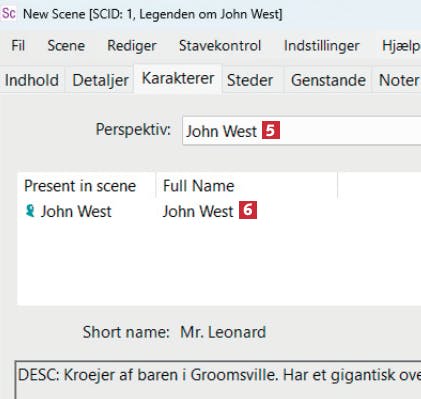Select the Karakterer tab
This screenshot has width=421, height=399.
pyautogui.click(x=178, y=79)
